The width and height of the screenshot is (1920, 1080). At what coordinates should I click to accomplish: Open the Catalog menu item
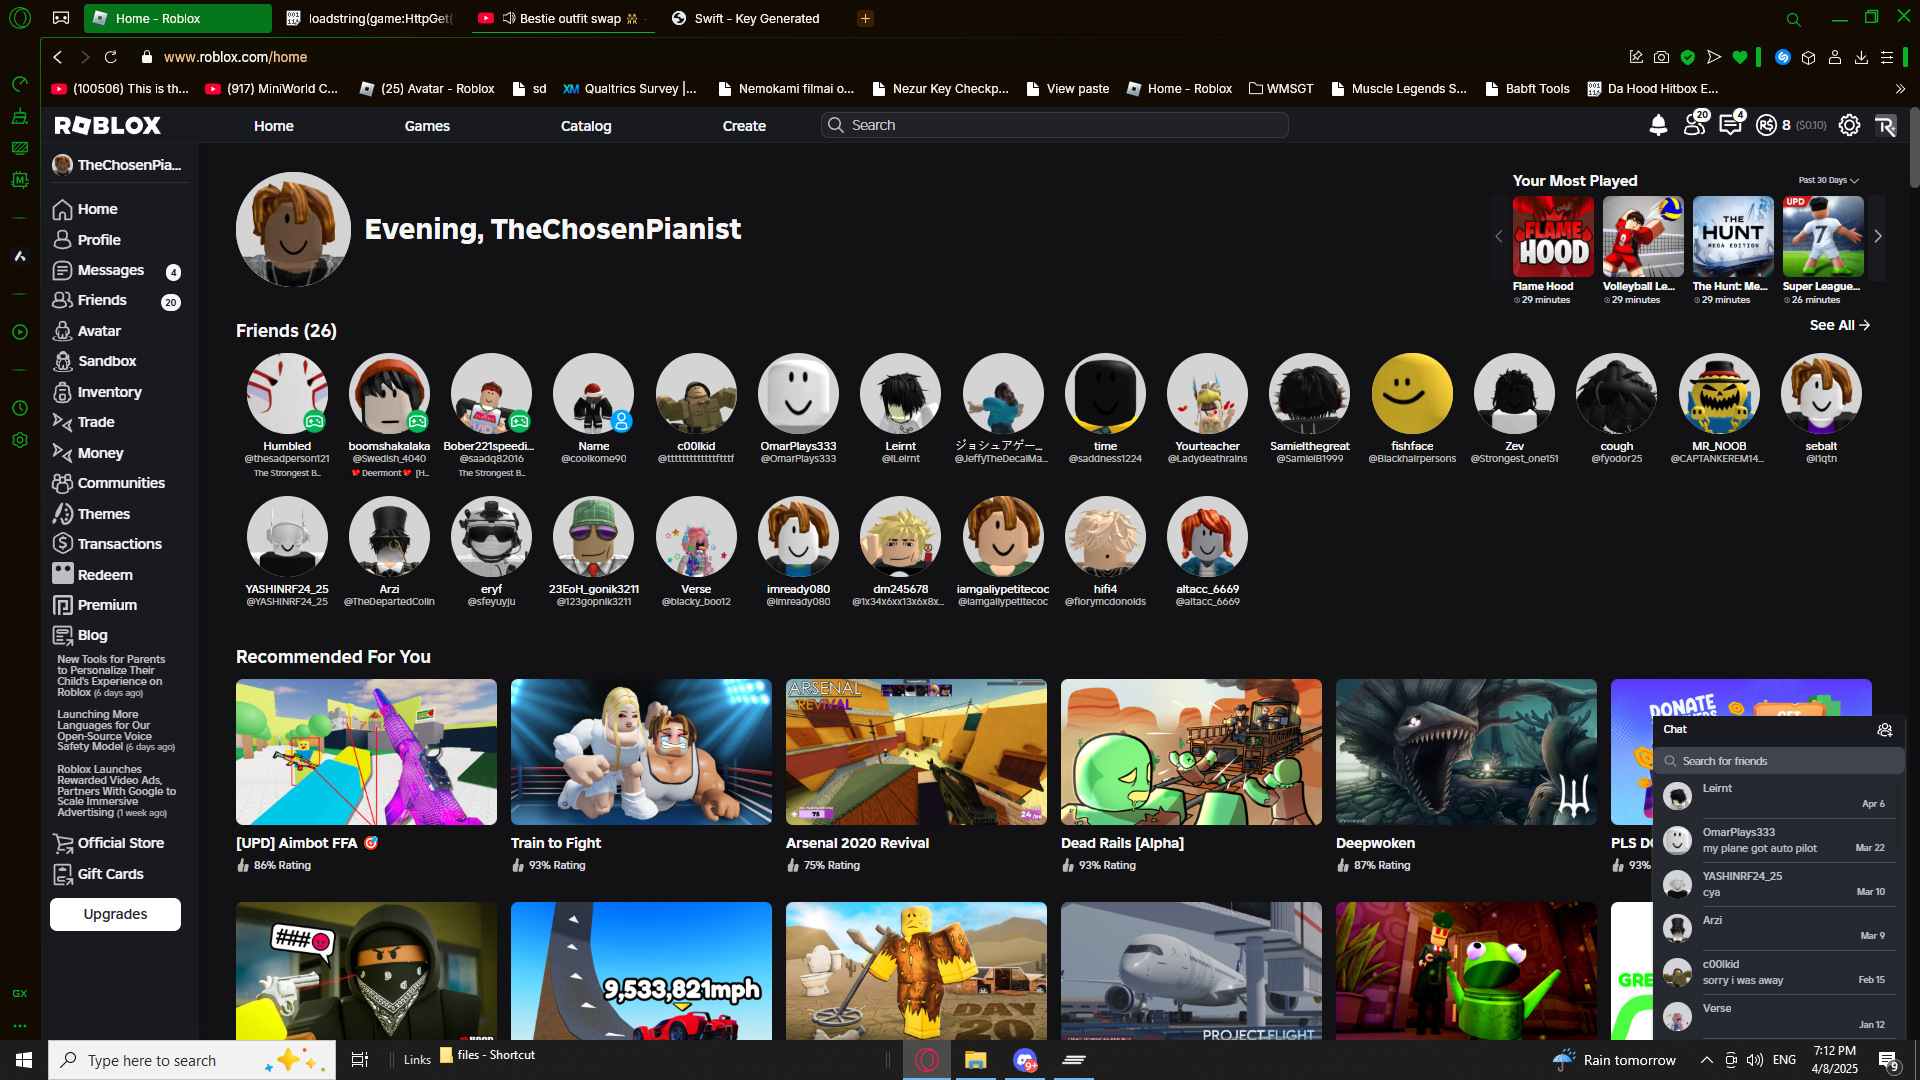tap(586, 126)
